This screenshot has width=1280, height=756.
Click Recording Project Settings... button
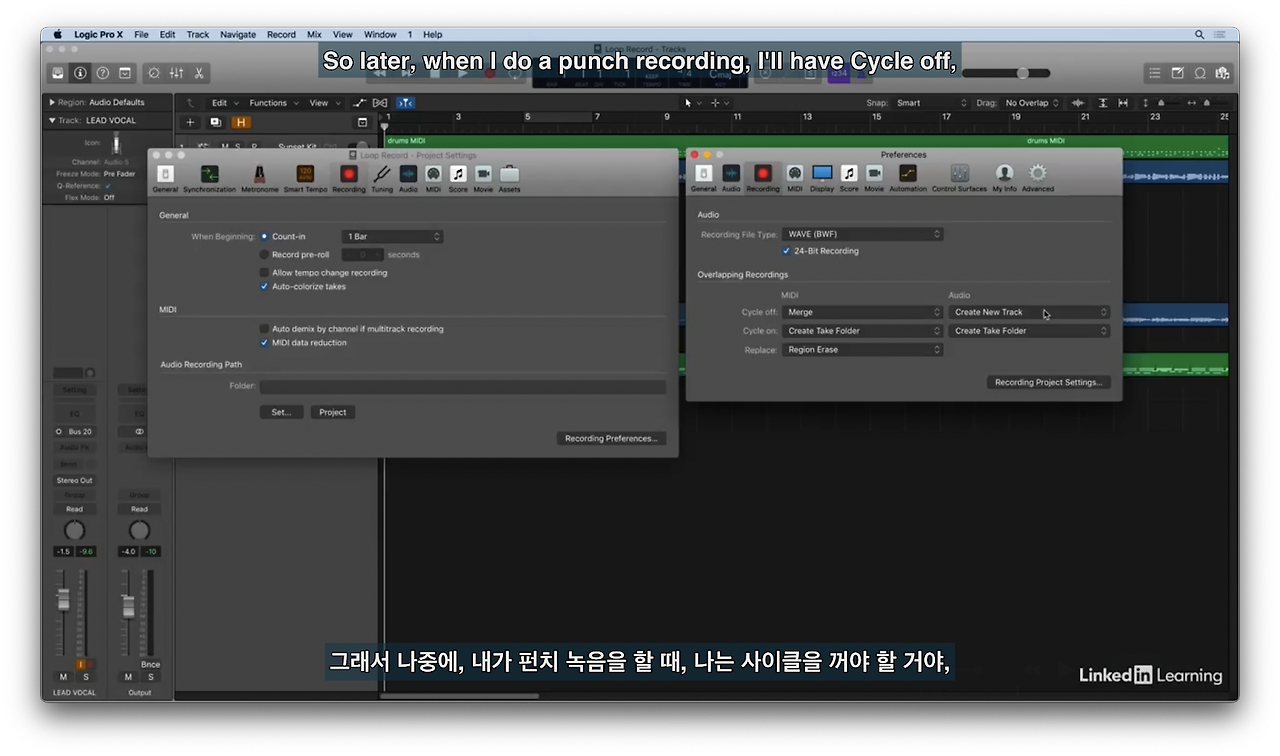pyautogui.click(x=1048, y=382)
